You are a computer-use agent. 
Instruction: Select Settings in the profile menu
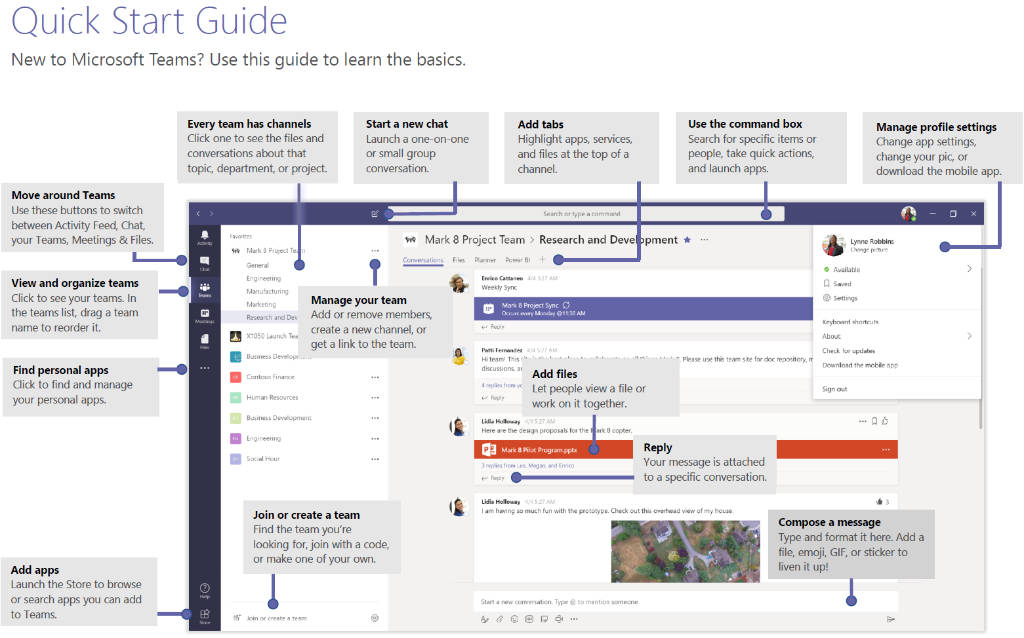tap(845, 298)
